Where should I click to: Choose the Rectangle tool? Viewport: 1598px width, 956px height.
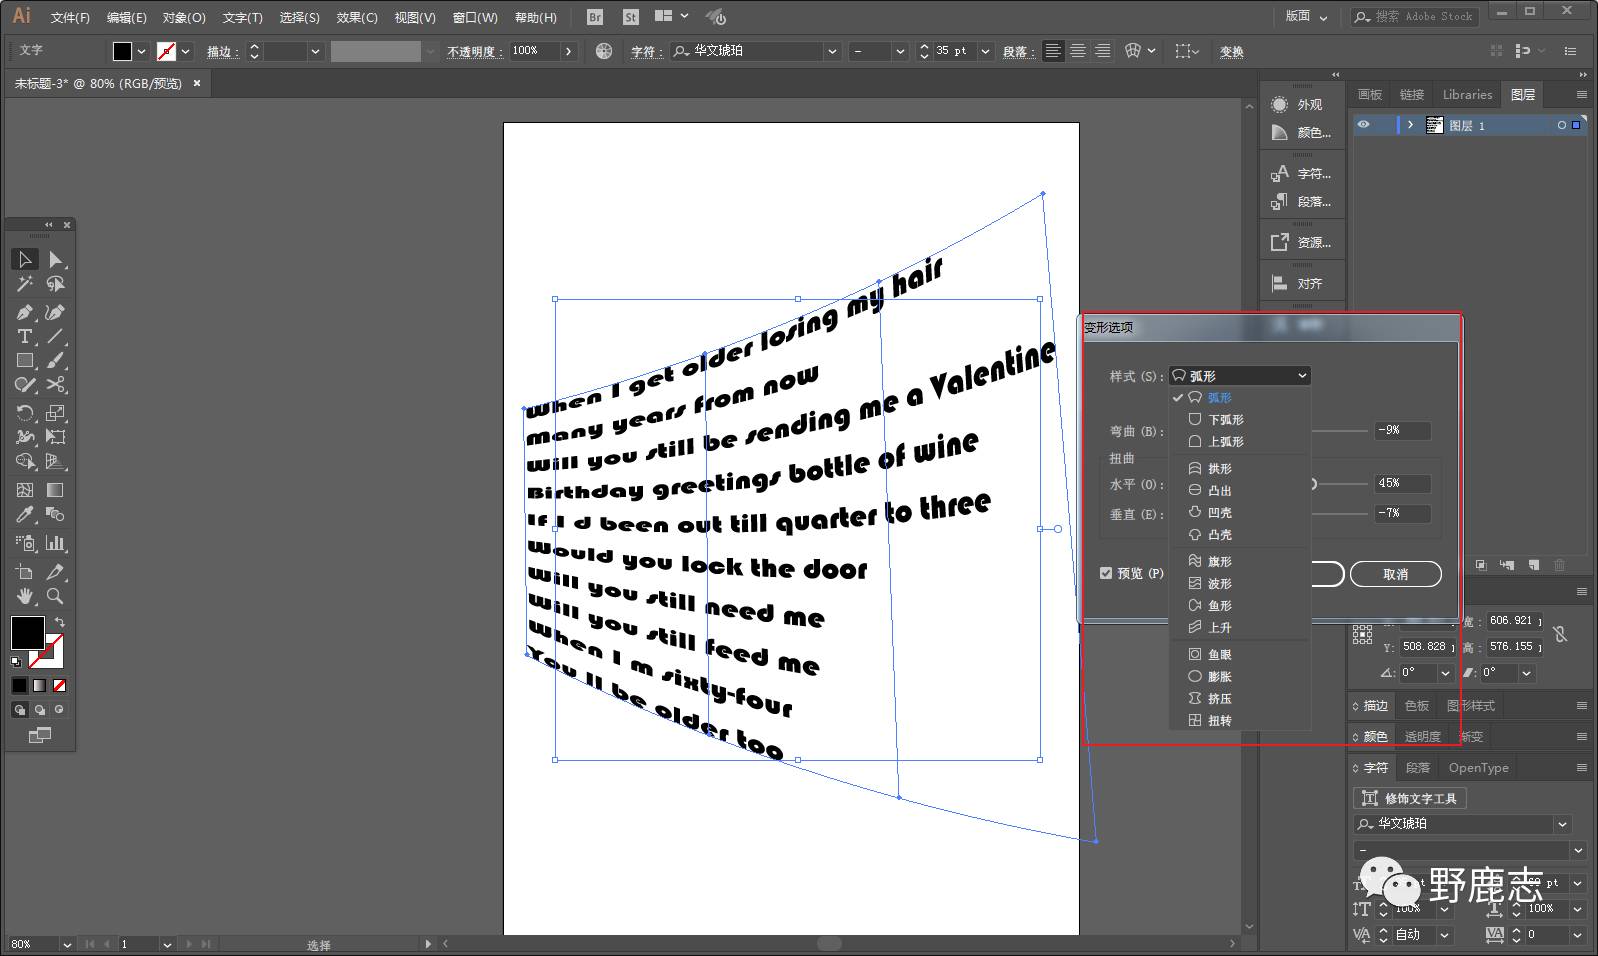coord(25,361)
